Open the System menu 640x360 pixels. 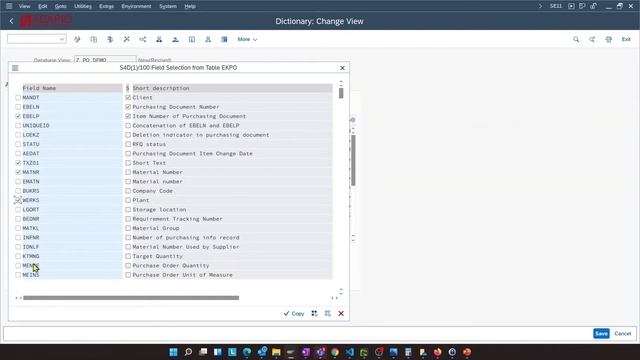(x=168, y=6)
